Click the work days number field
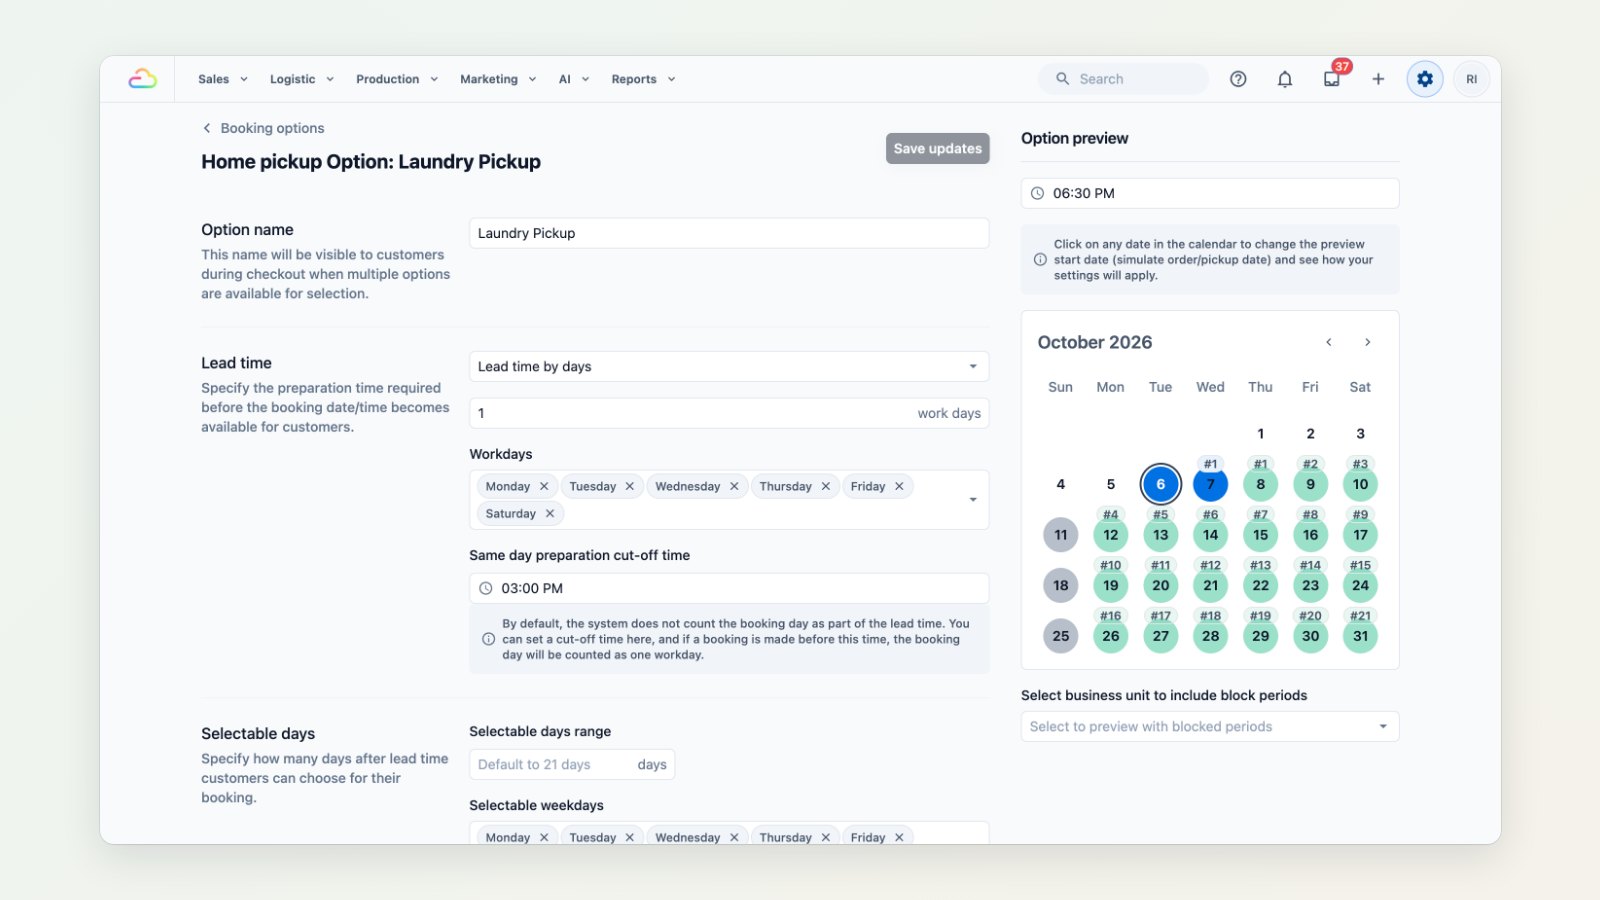Screen dimensions: 1600x900 pyautogui.click(x=729, y=413)
